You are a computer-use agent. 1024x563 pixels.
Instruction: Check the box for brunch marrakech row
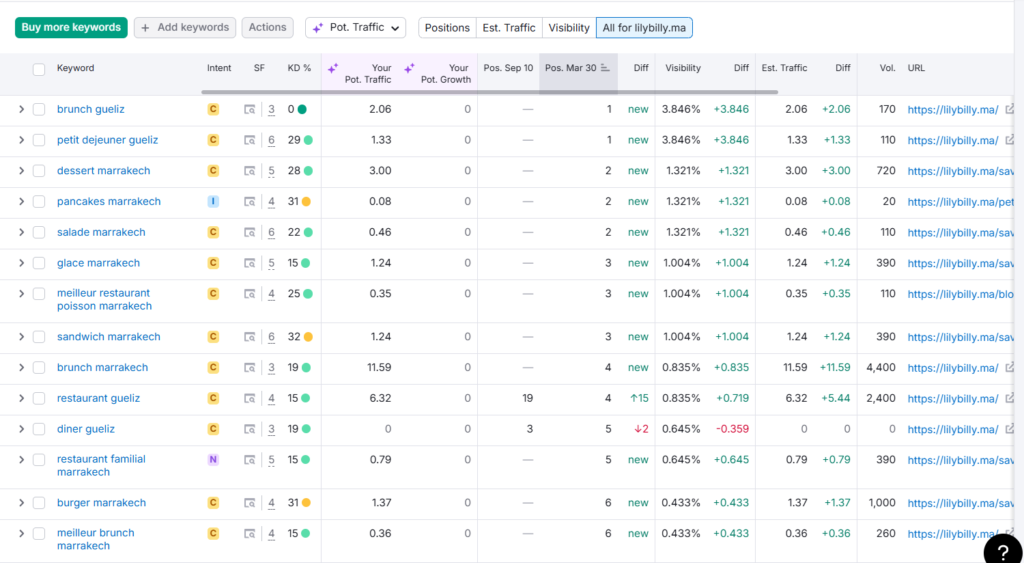tap(39, 368)
